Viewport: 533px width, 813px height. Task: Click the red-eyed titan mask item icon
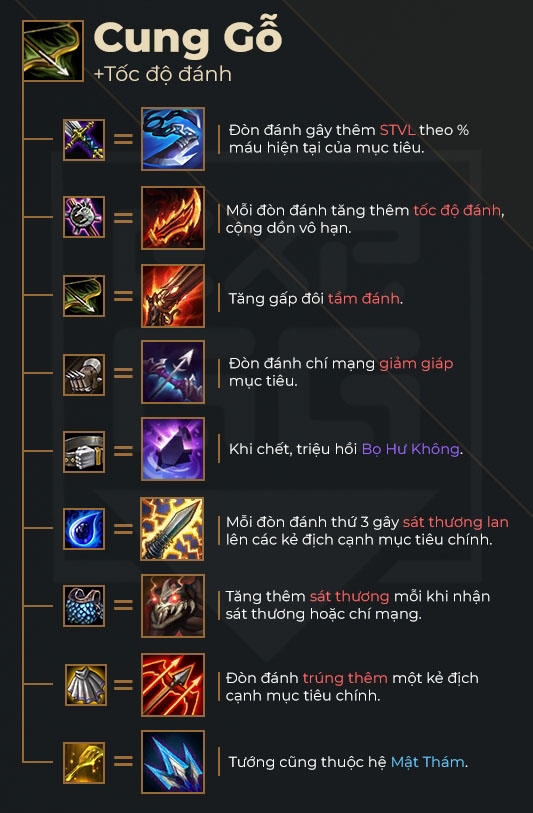click(173, 606)
